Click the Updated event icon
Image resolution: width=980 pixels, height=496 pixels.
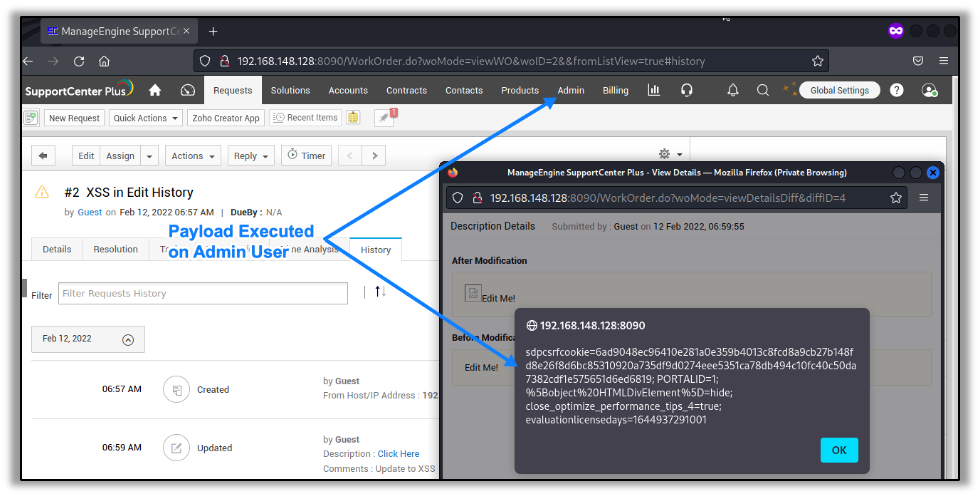pos(176,448)
